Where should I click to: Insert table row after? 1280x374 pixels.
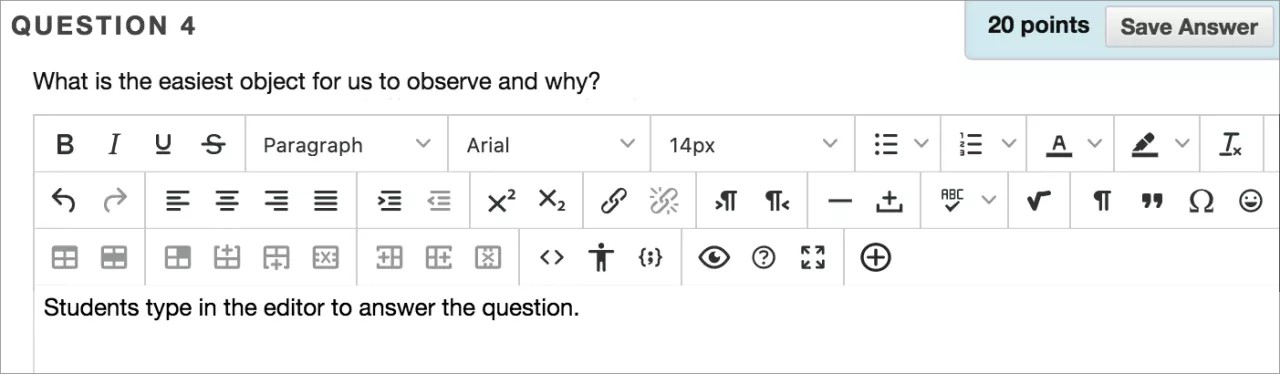[276, 258]
